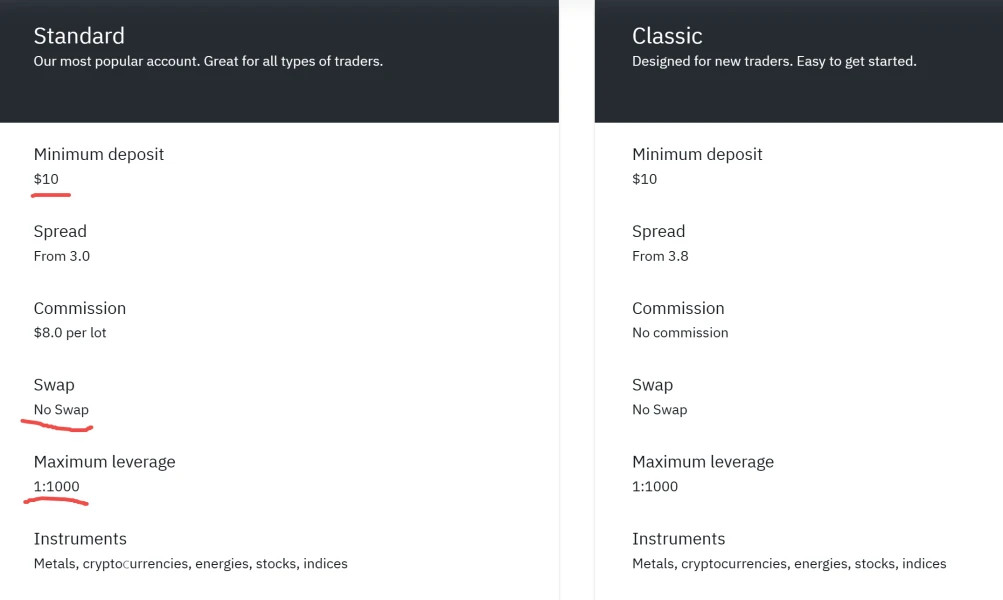The image size is (1003, 600).
Task: Click the Classic "Commission" label
Action: pos(678,308)
